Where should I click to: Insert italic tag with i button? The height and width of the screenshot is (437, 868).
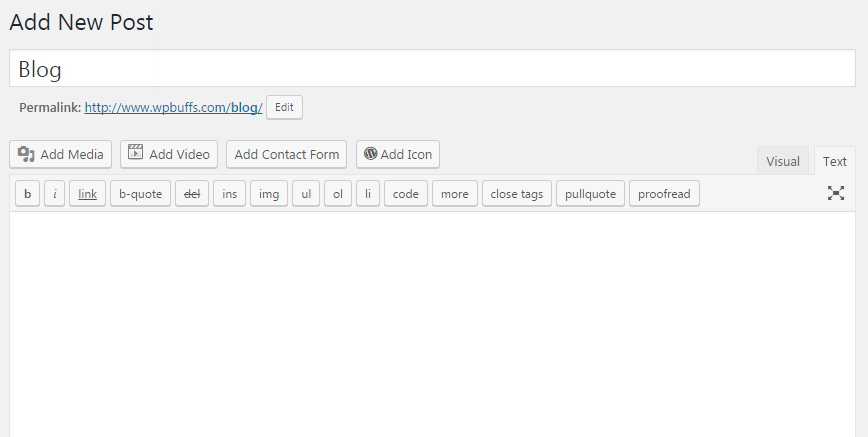click(x=55, y=194)
